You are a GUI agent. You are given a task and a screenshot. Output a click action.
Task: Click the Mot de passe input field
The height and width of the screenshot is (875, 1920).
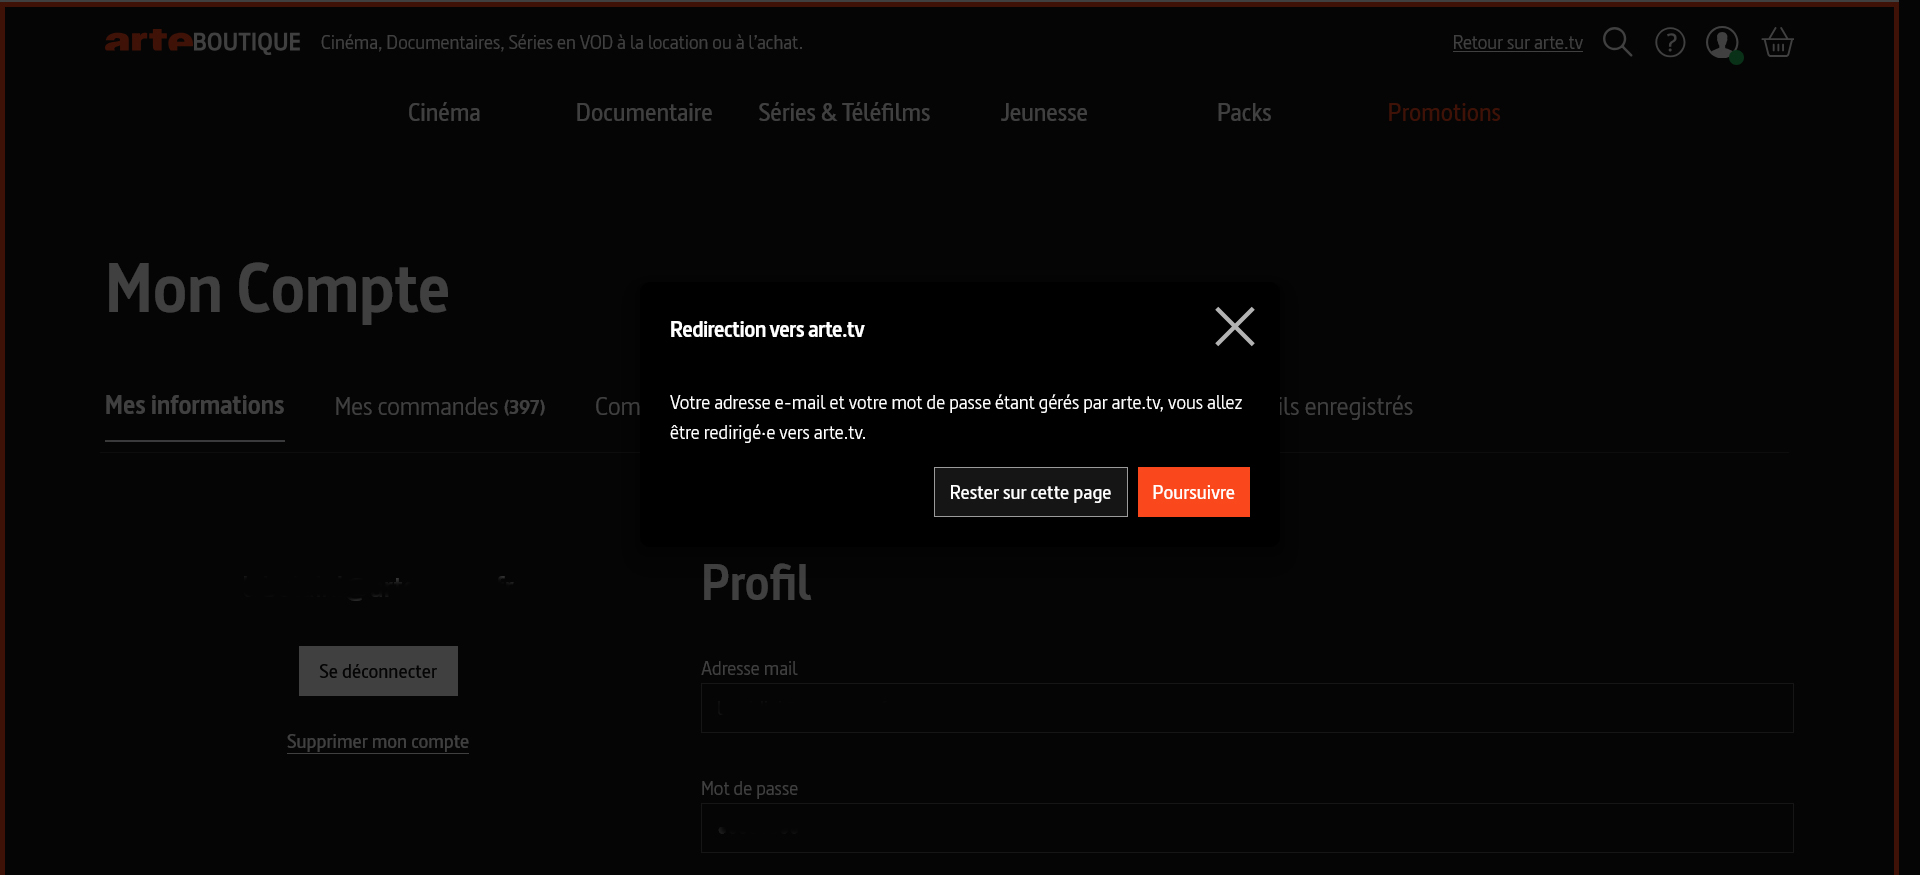[x=1247, y=828]
